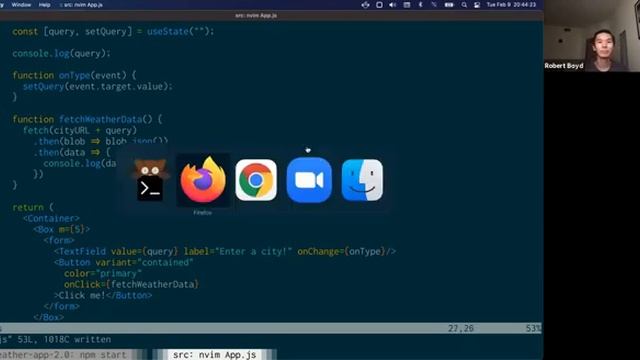The image size is (640, 360).
Task: Click the volume icon in the menu bar
Action: pyautogui.click(x=393, y=5)
